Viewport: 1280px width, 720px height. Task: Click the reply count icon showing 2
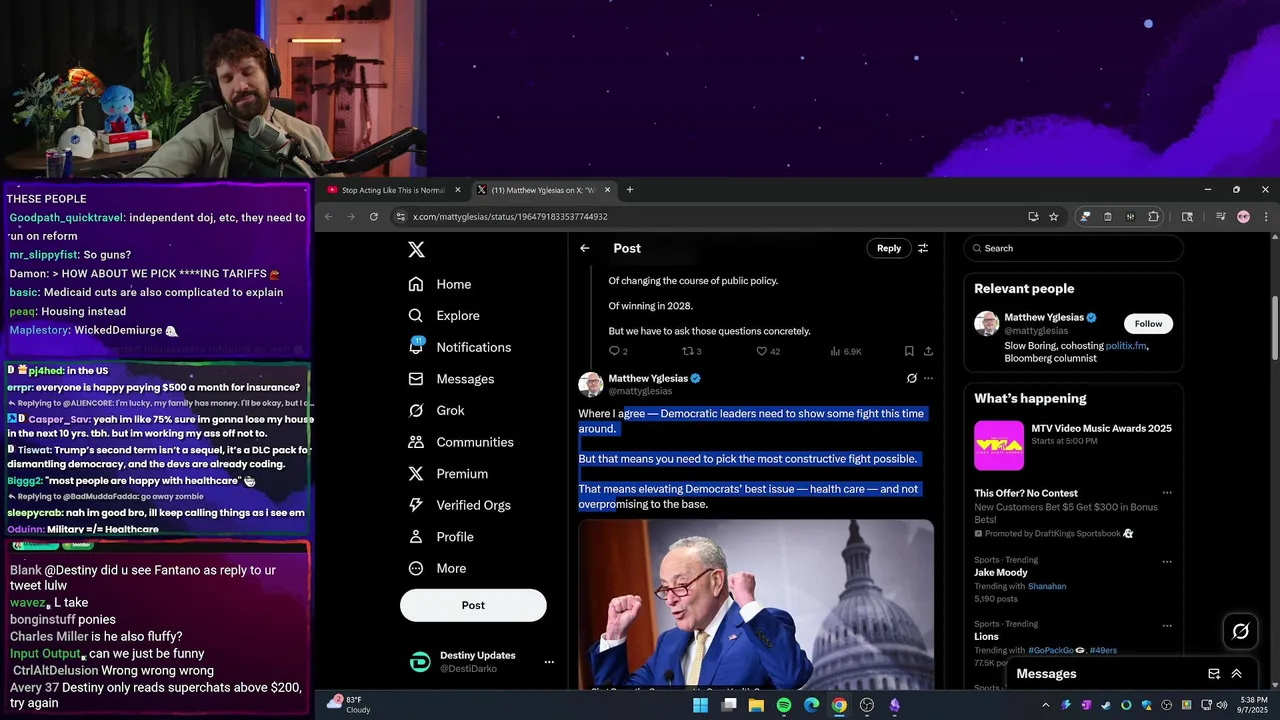tap(618, 351)
